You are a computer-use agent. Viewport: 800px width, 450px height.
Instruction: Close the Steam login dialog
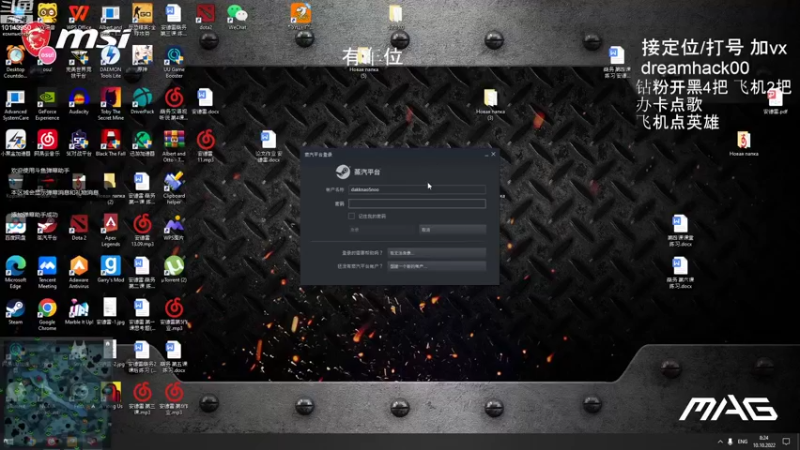point(493,154)
